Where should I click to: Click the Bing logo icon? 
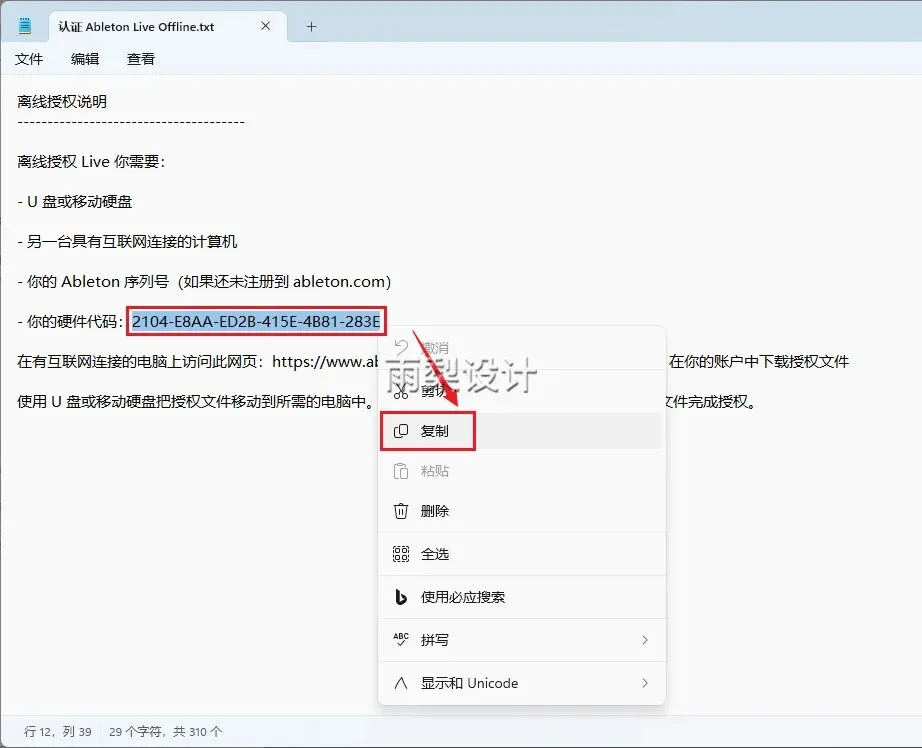400,597
